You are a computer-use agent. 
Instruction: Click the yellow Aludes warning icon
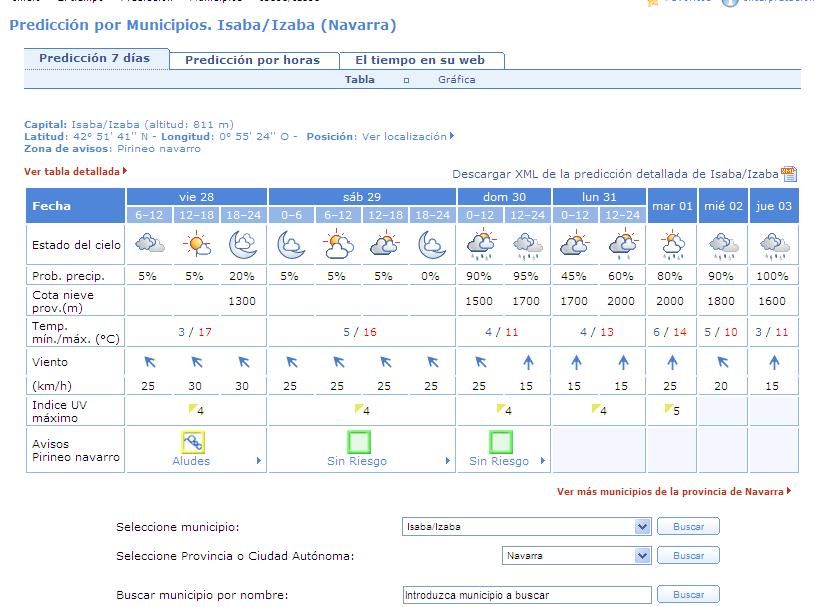(x=193, y=442)
